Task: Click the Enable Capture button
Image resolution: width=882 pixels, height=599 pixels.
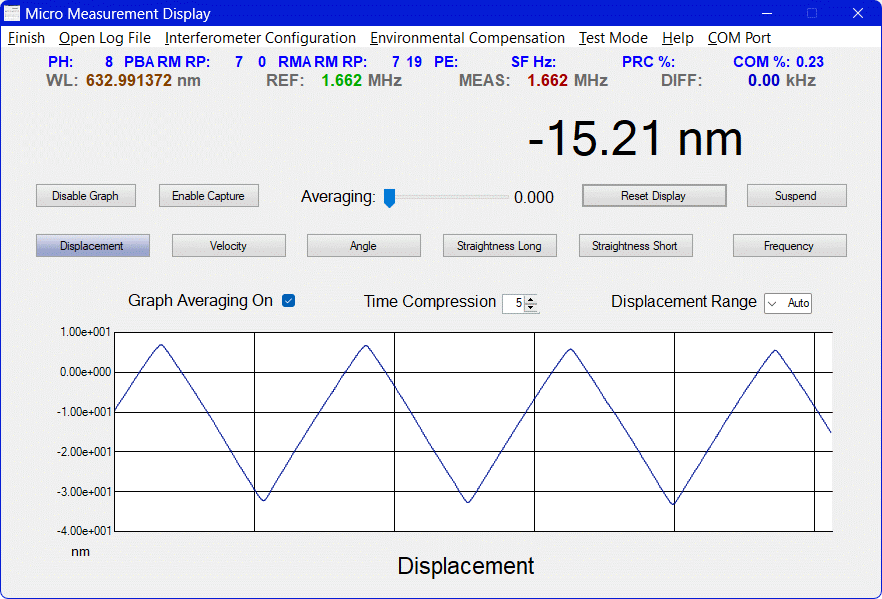Action: [x=208, y=196]
